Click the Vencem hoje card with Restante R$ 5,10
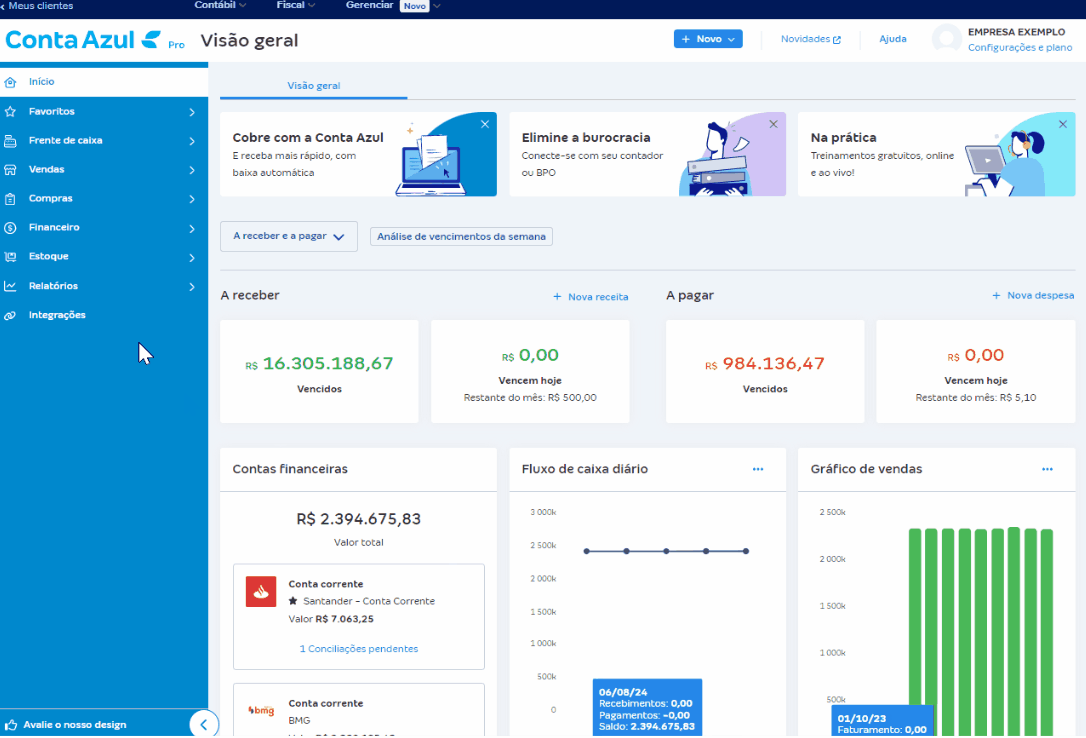 click(976, 372)
